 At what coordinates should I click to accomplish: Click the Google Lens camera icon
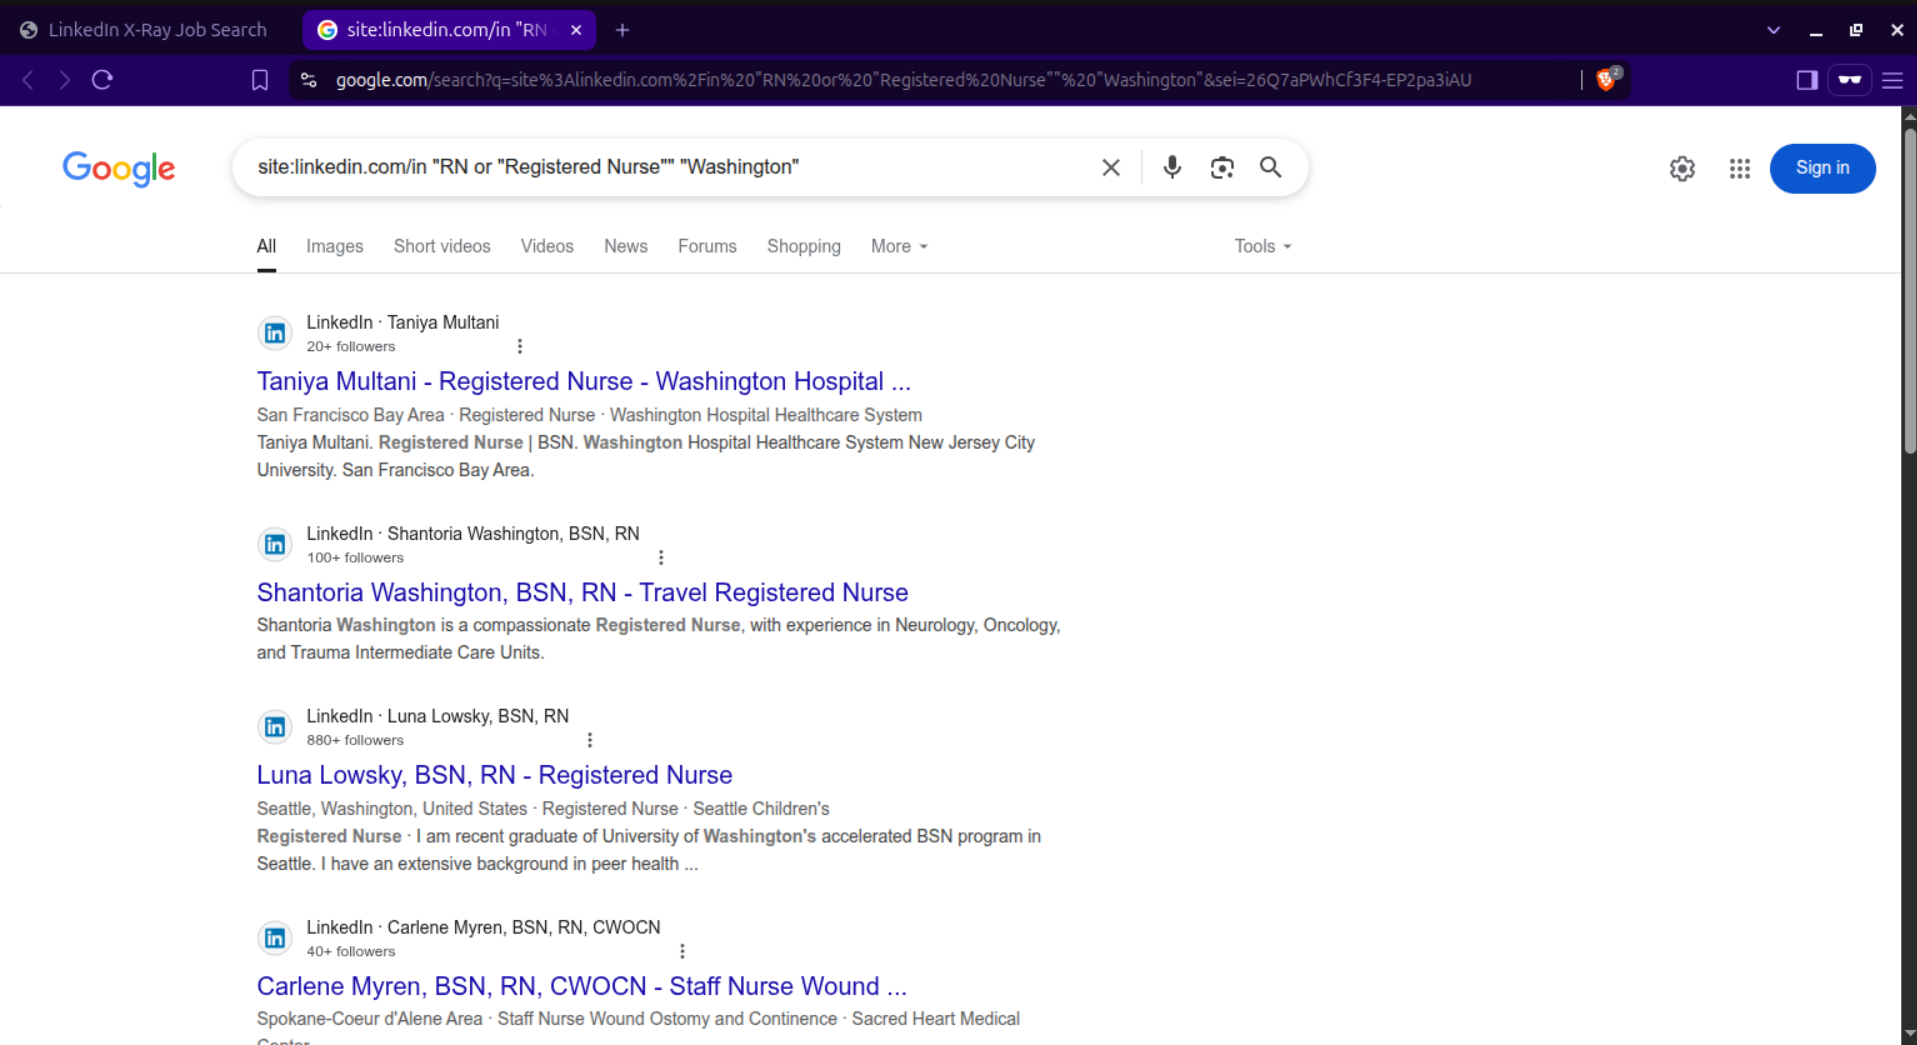point(1221,167)
